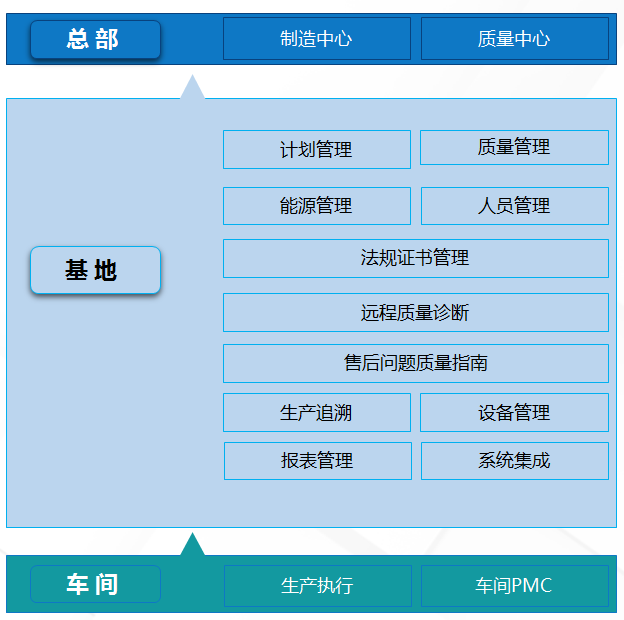The width and height of the screenshot is (624, 620).
Task: Open the 计划管理 module box
Action: click(x=317, y=149)
